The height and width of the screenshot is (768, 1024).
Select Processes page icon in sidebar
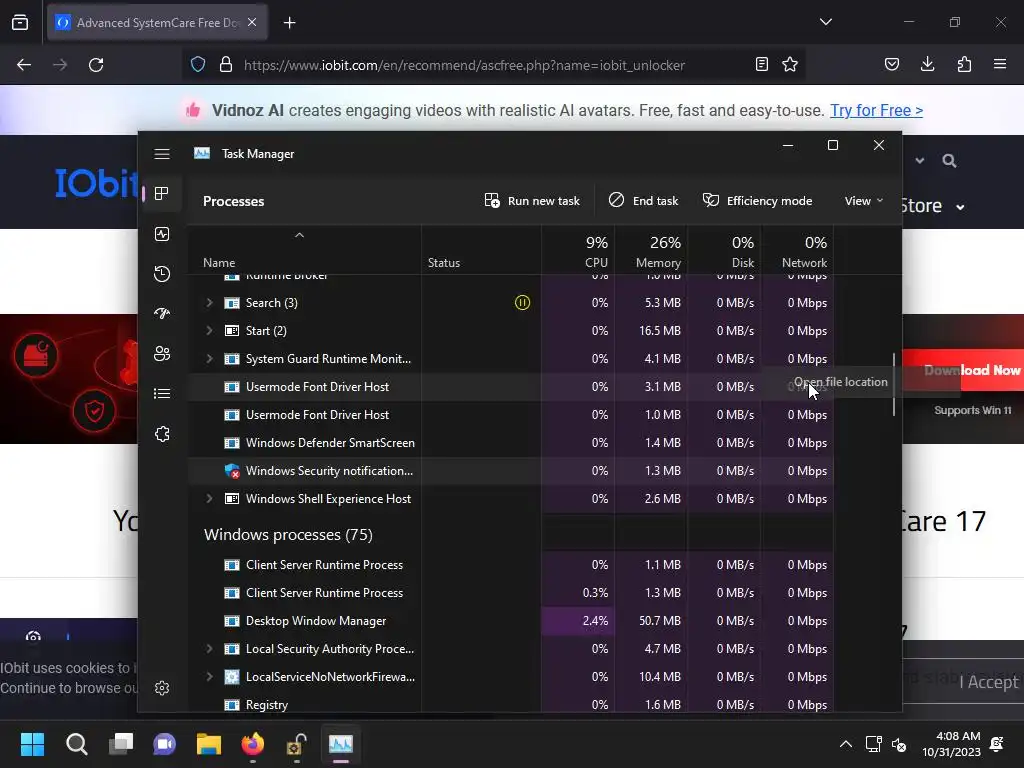(x=162, y=194)
